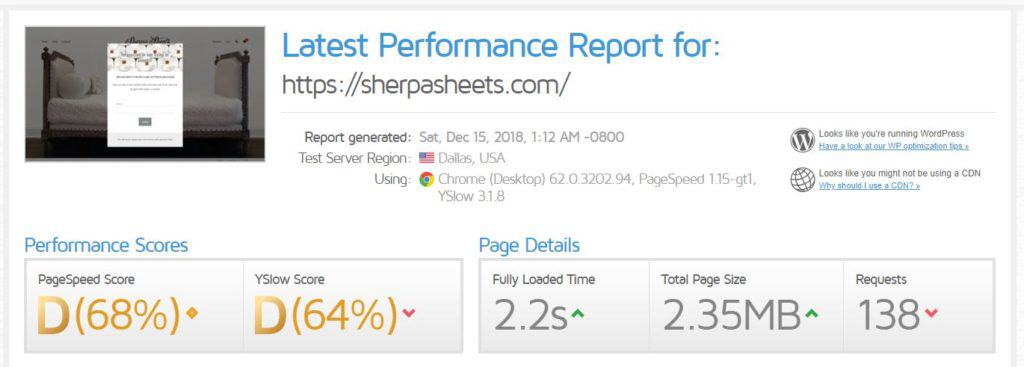
Task: Click the sherpasheets.com website thumbnail
Action: (x=145, y=93)
